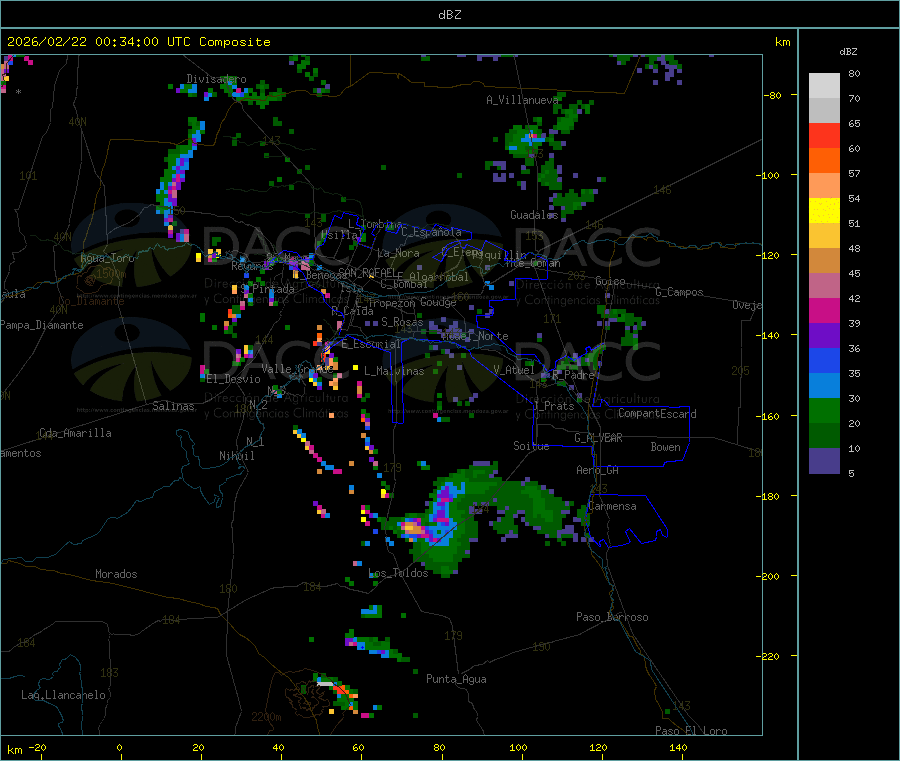This screenshot has height=761, width=900.
Task: Click the C_Española map label
Action: pyautogui.click(x=431, y=232)
